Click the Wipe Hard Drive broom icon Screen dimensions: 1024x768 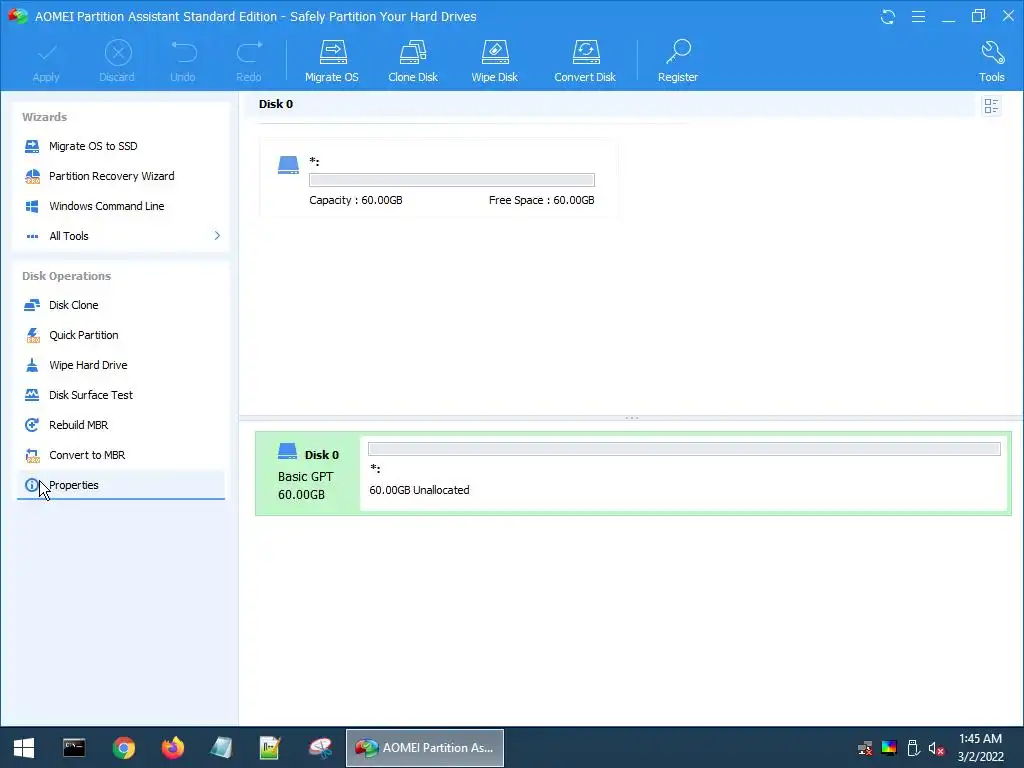tap(32, 365)
